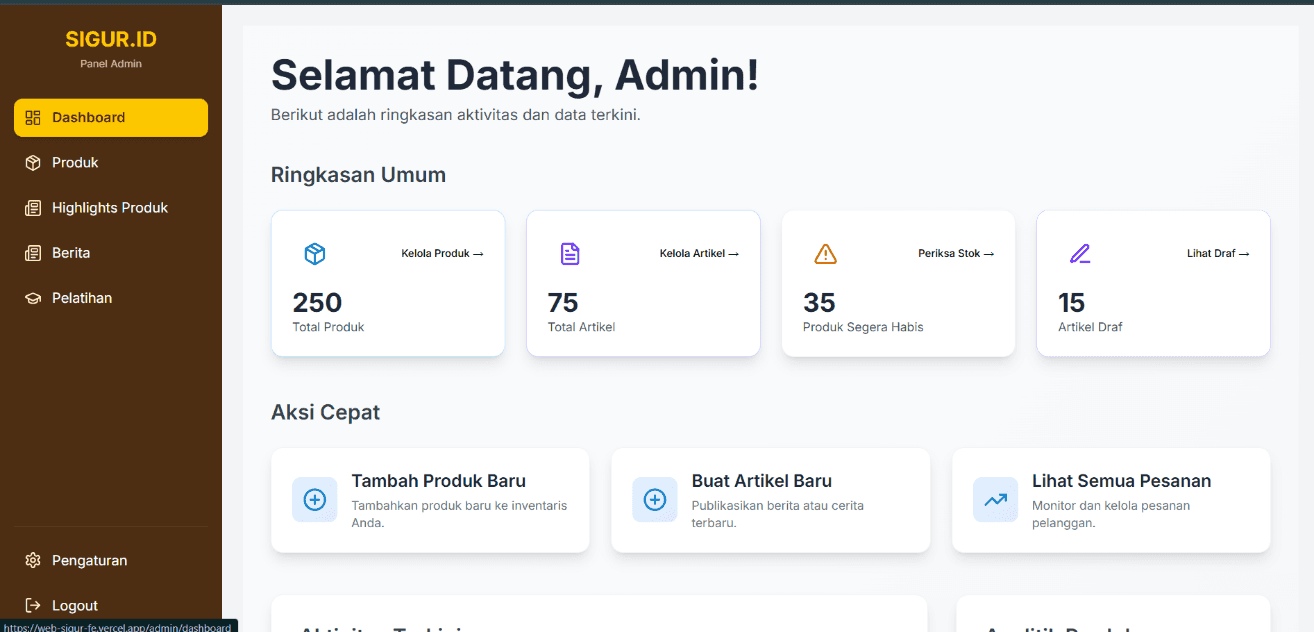Click the SIGUR.ID logo text
Image resolution: width=1314 pixels, height=632 pixels.
coord(111,40)
